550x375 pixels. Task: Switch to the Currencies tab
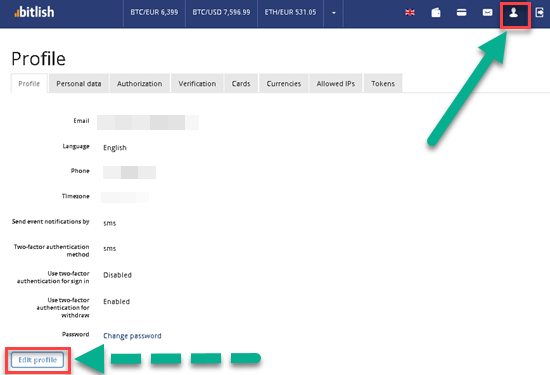tap(284, 83)
